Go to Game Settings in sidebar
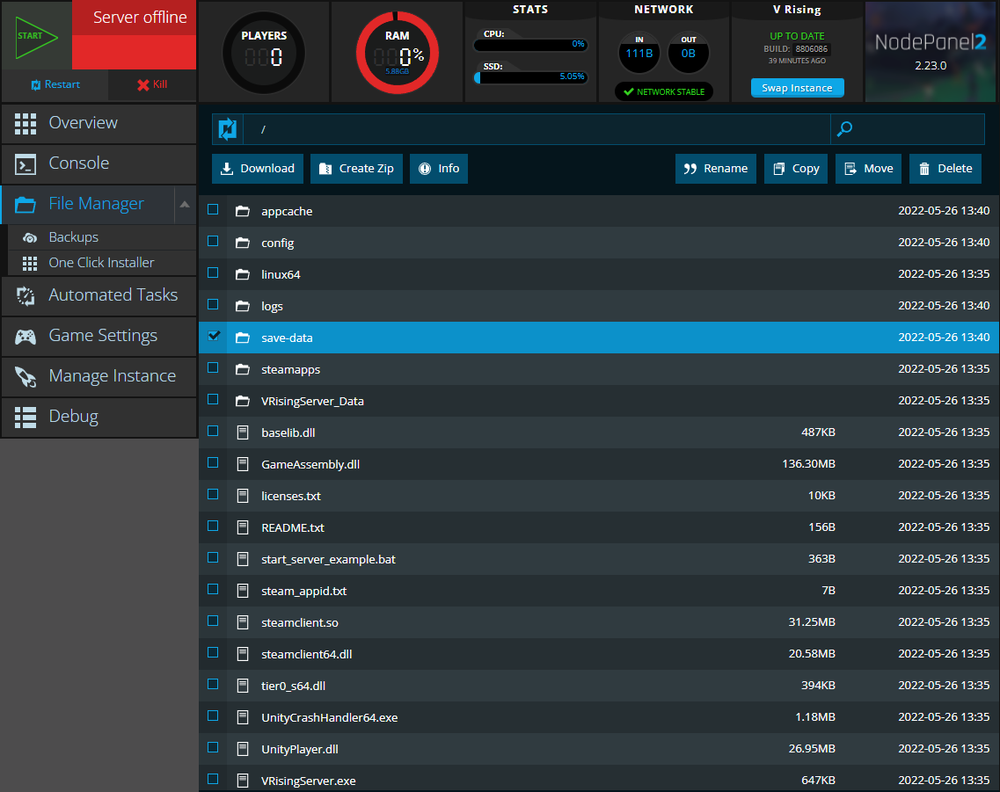Image resolution: width=1000 pixels, height=792 pixels. [103, 336]
